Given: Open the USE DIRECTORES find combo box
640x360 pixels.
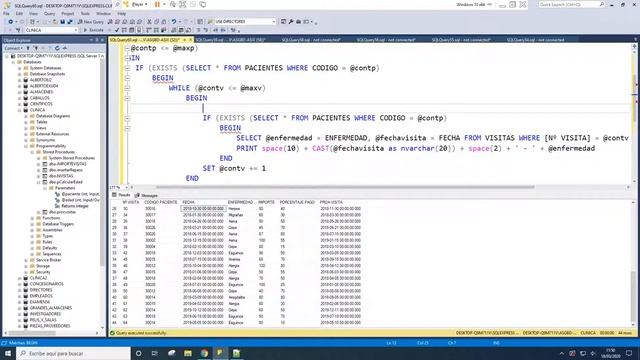Looking at the screenshot, I should [245, 22].
